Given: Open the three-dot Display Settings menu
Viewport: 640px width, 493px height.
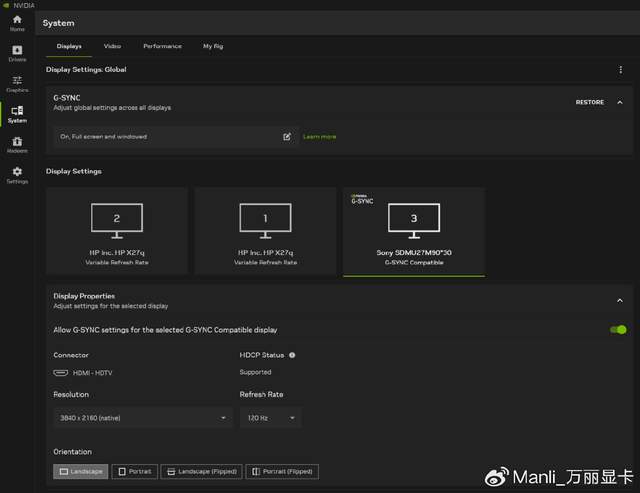Looking at the screenshot, I should pos(620,70).
